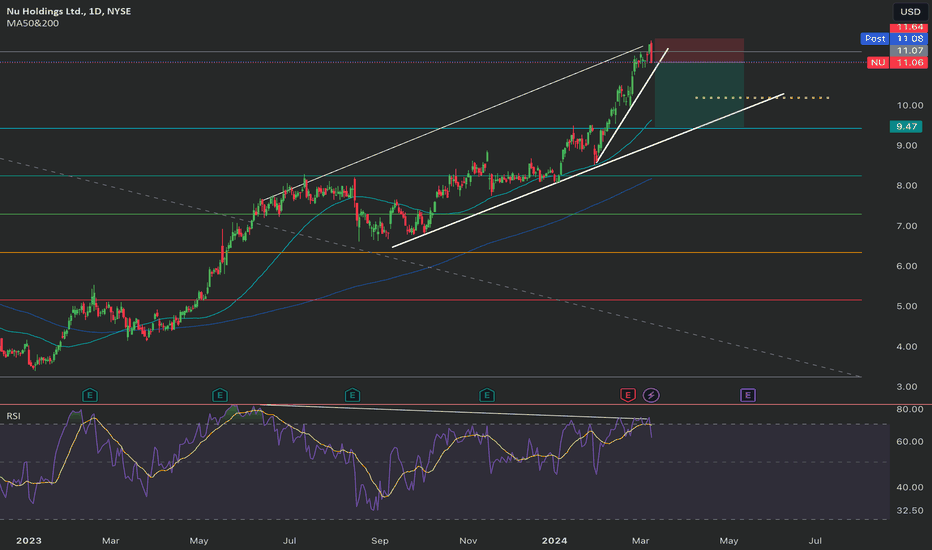
Task: Click the Nov label on the time axis
Action: [468, 540]
